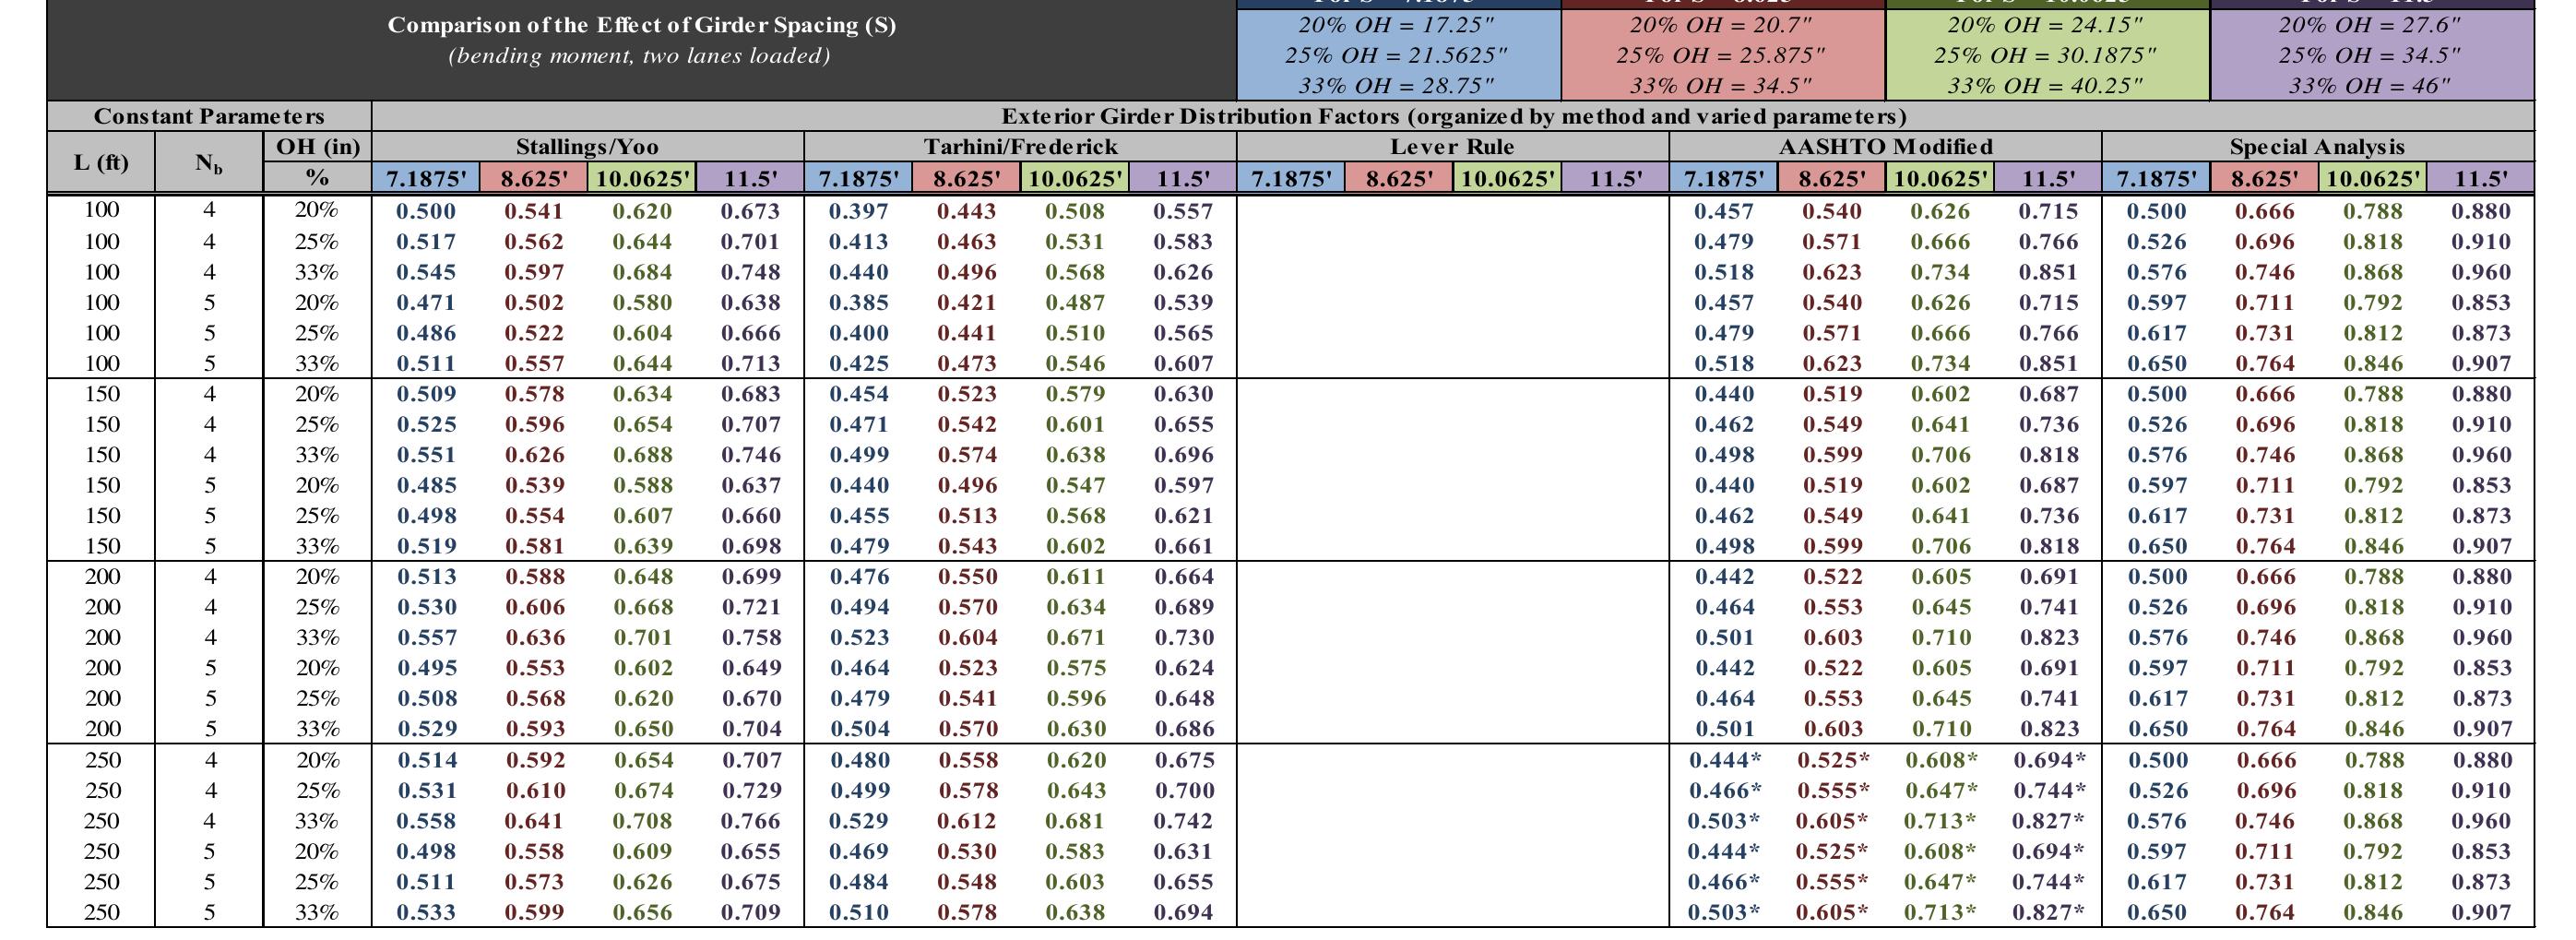2576x940 pixels.
Task: Select the value 0.758
Action: coord(751,637)
